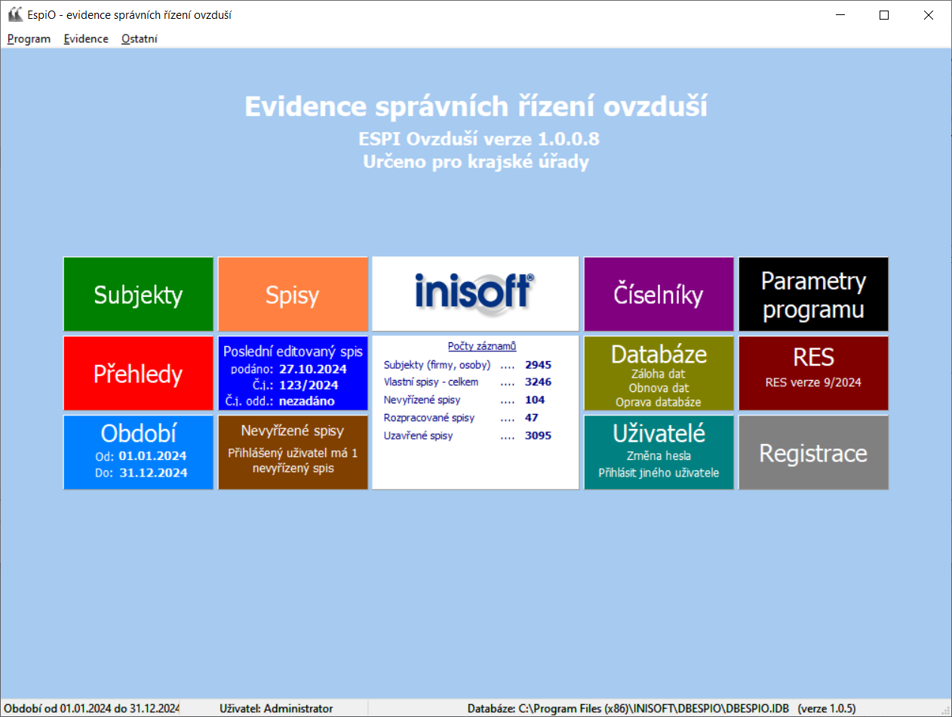This screenshot has height=717, width=952.
Task: Click the Uživatel: Administrator status entry
Action: pyautogui.click(x=276, y=709)
